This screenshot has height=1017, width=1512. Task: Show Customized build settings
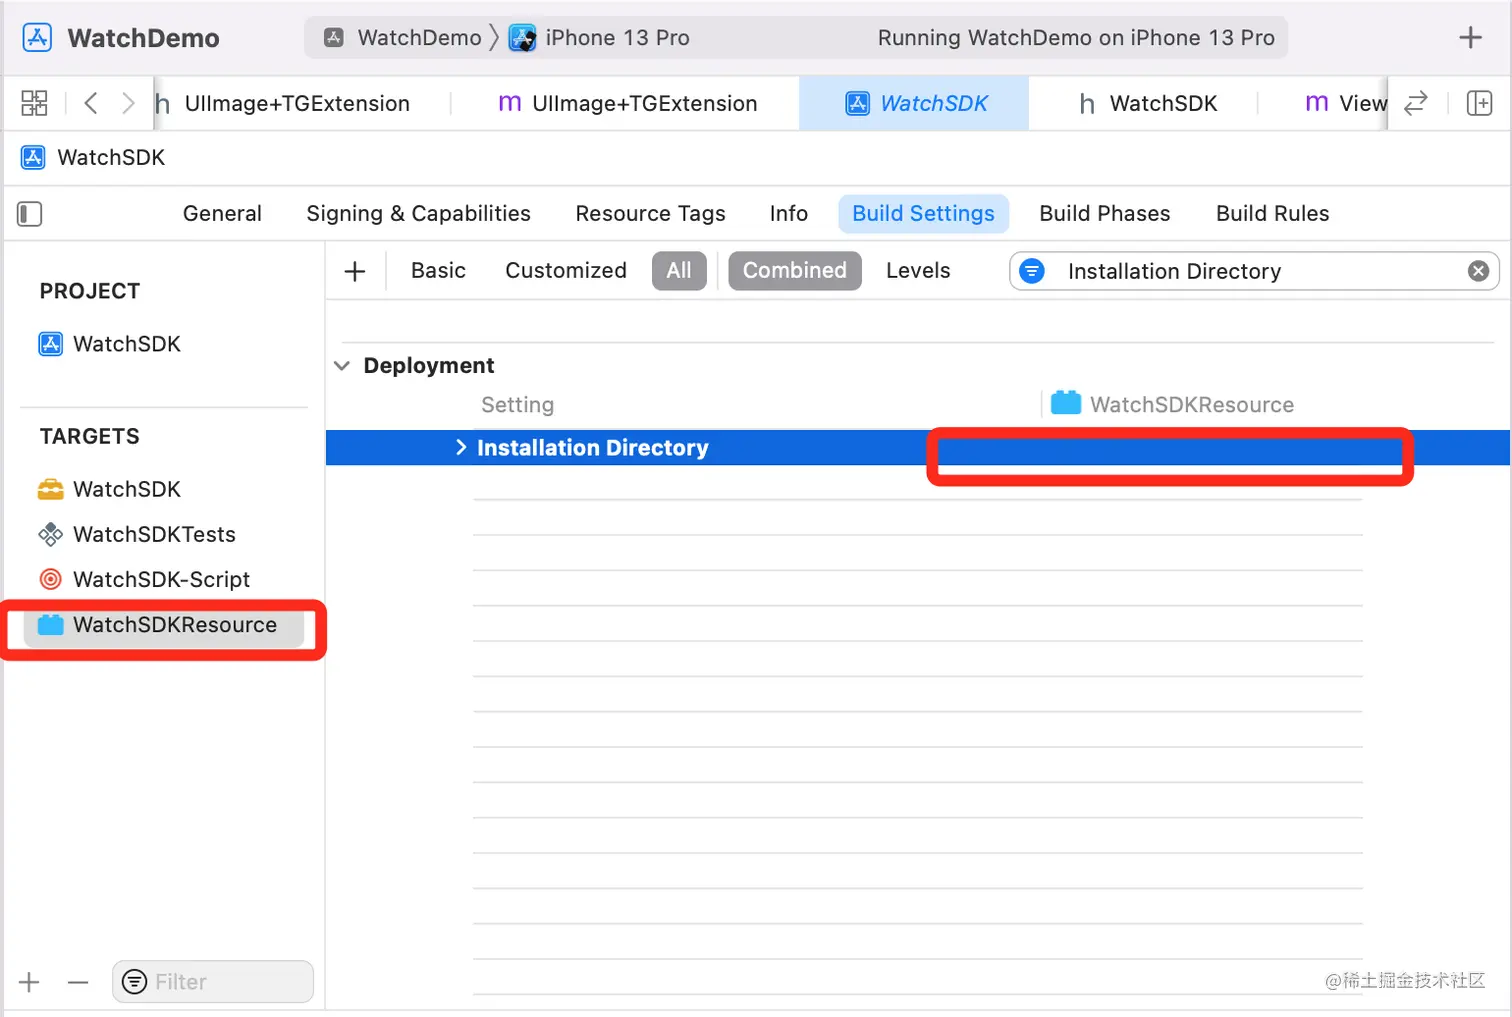566,271
